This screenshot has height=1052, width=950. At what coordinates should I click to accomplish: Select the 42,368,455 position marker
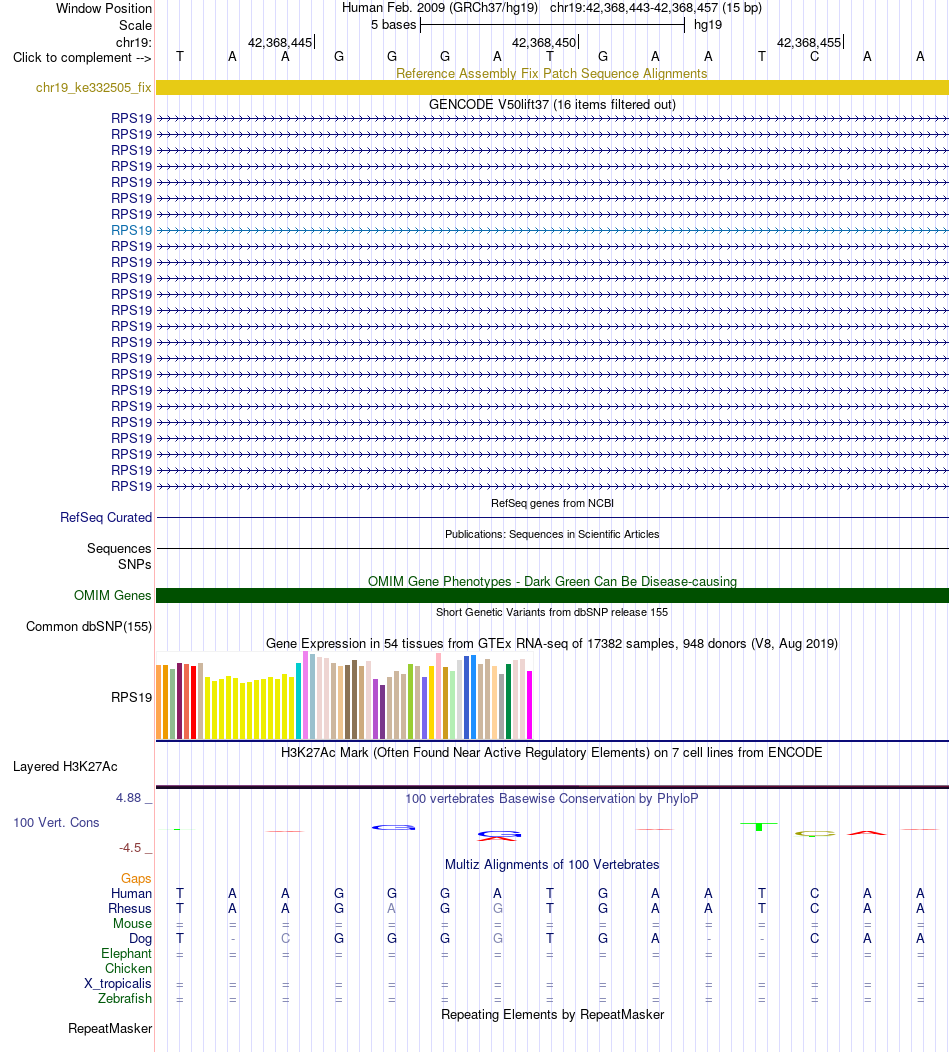[x=810, y=42]
